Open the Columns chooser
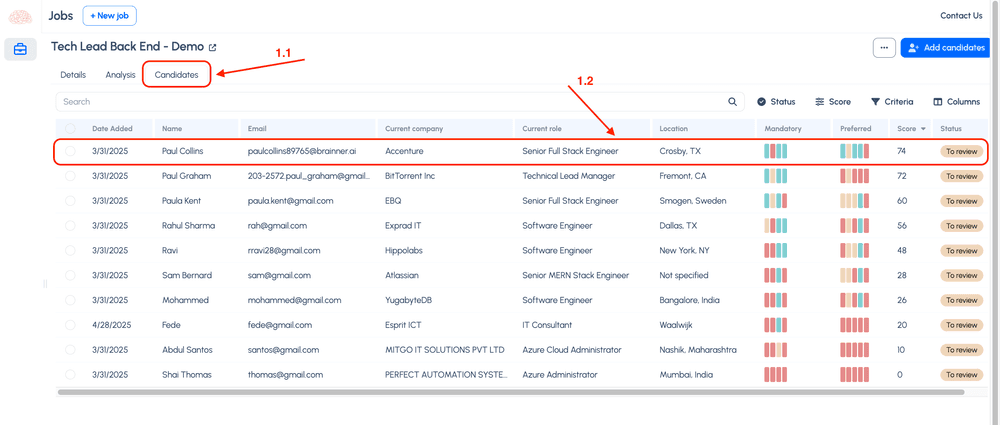Viewport: 1000px width, 425px height. click(x=957, y=102)
